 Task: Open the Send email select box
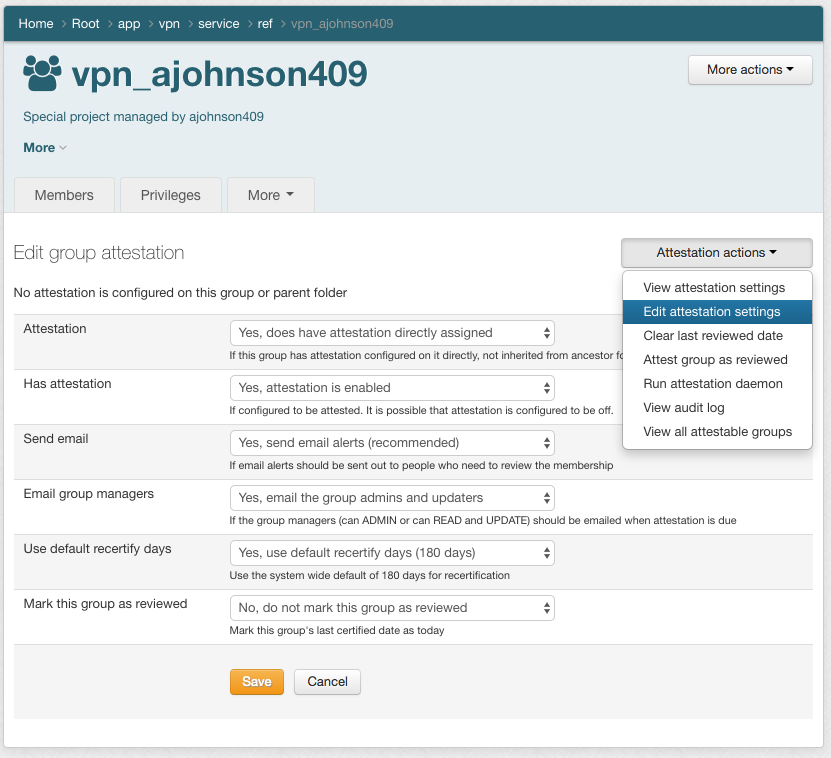coord(392,443)
